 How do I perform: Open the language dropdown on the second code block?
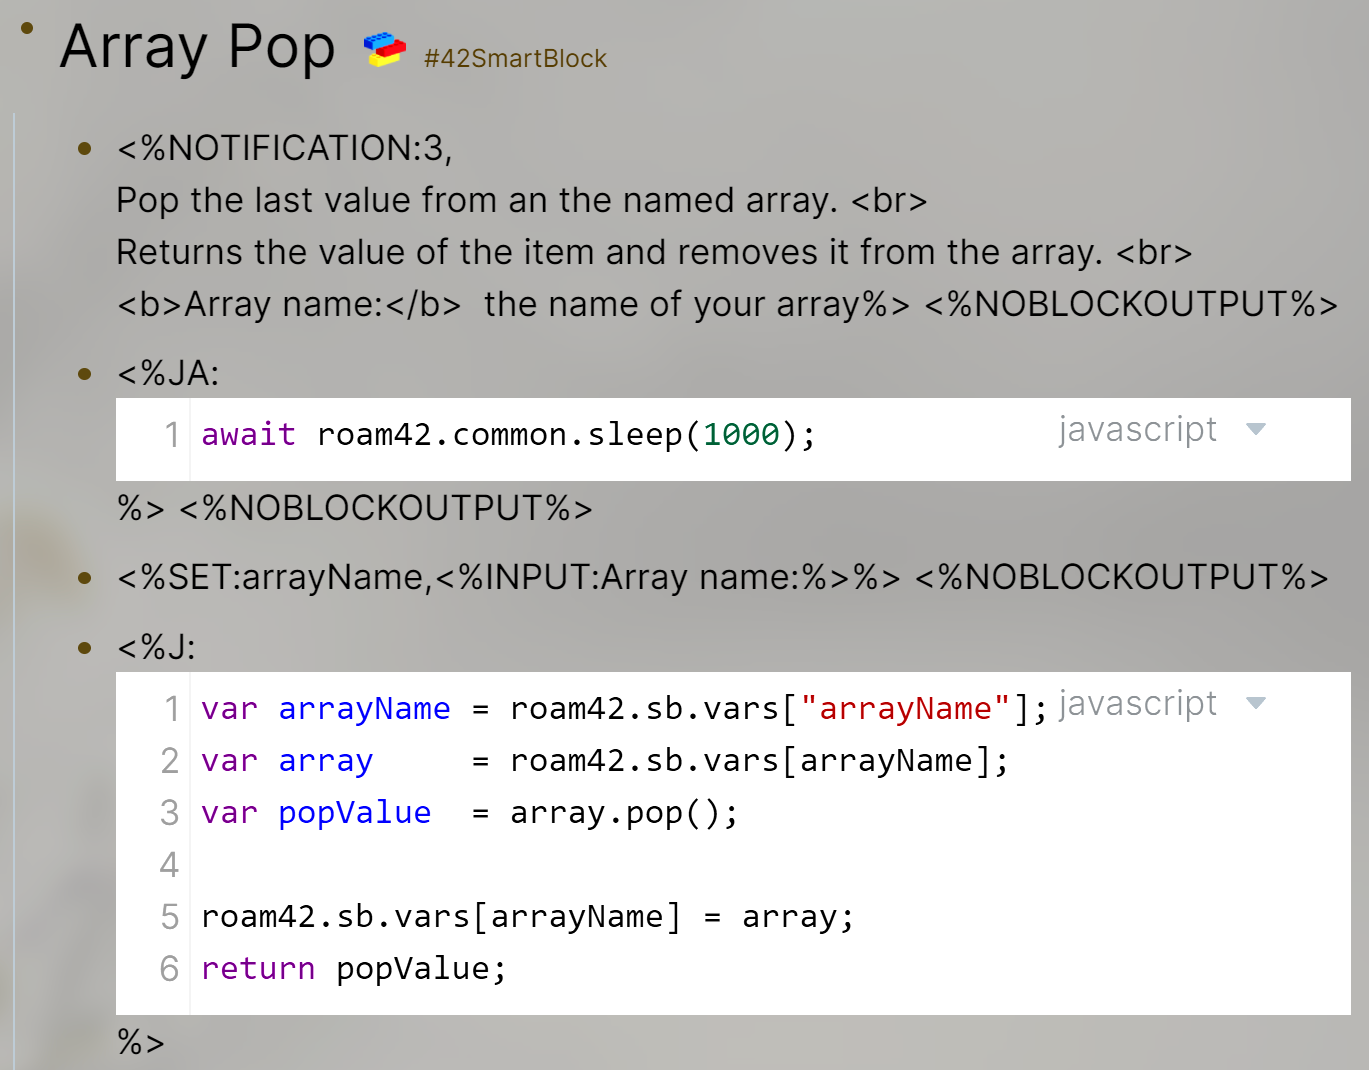tap(1256, 704)
